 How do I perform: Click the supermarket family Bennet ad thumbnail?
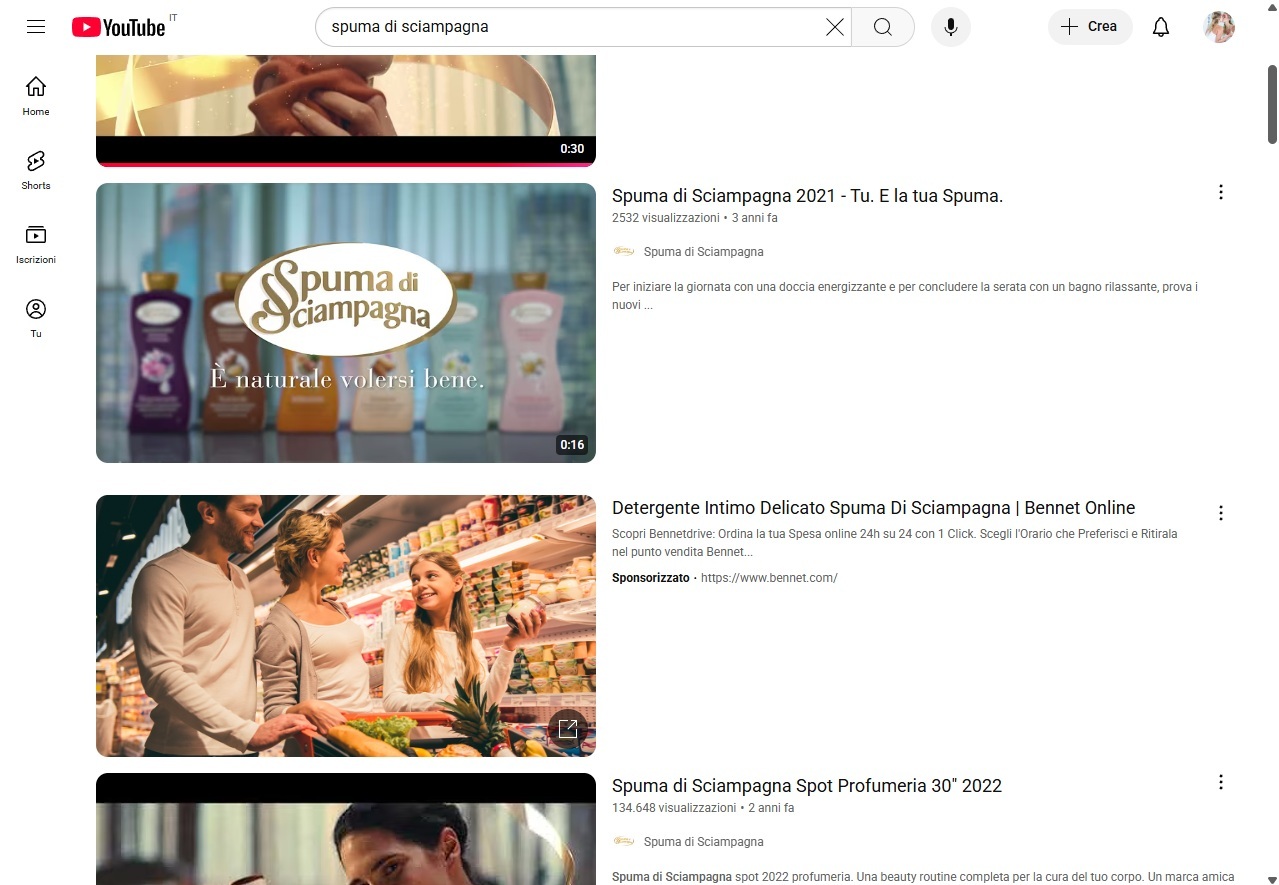pyautogui.click(x=346, y=626)
